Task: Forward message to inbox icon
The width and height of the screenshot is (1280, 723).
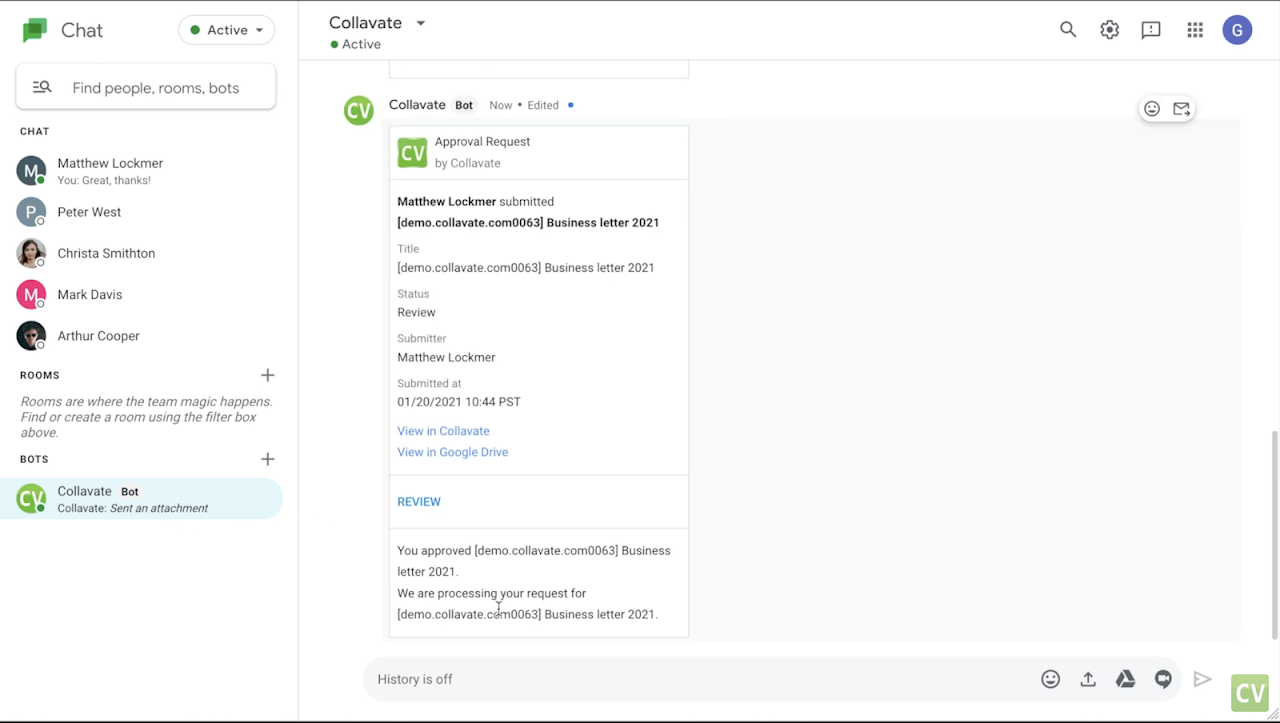Action: (x=1181, y=109)
